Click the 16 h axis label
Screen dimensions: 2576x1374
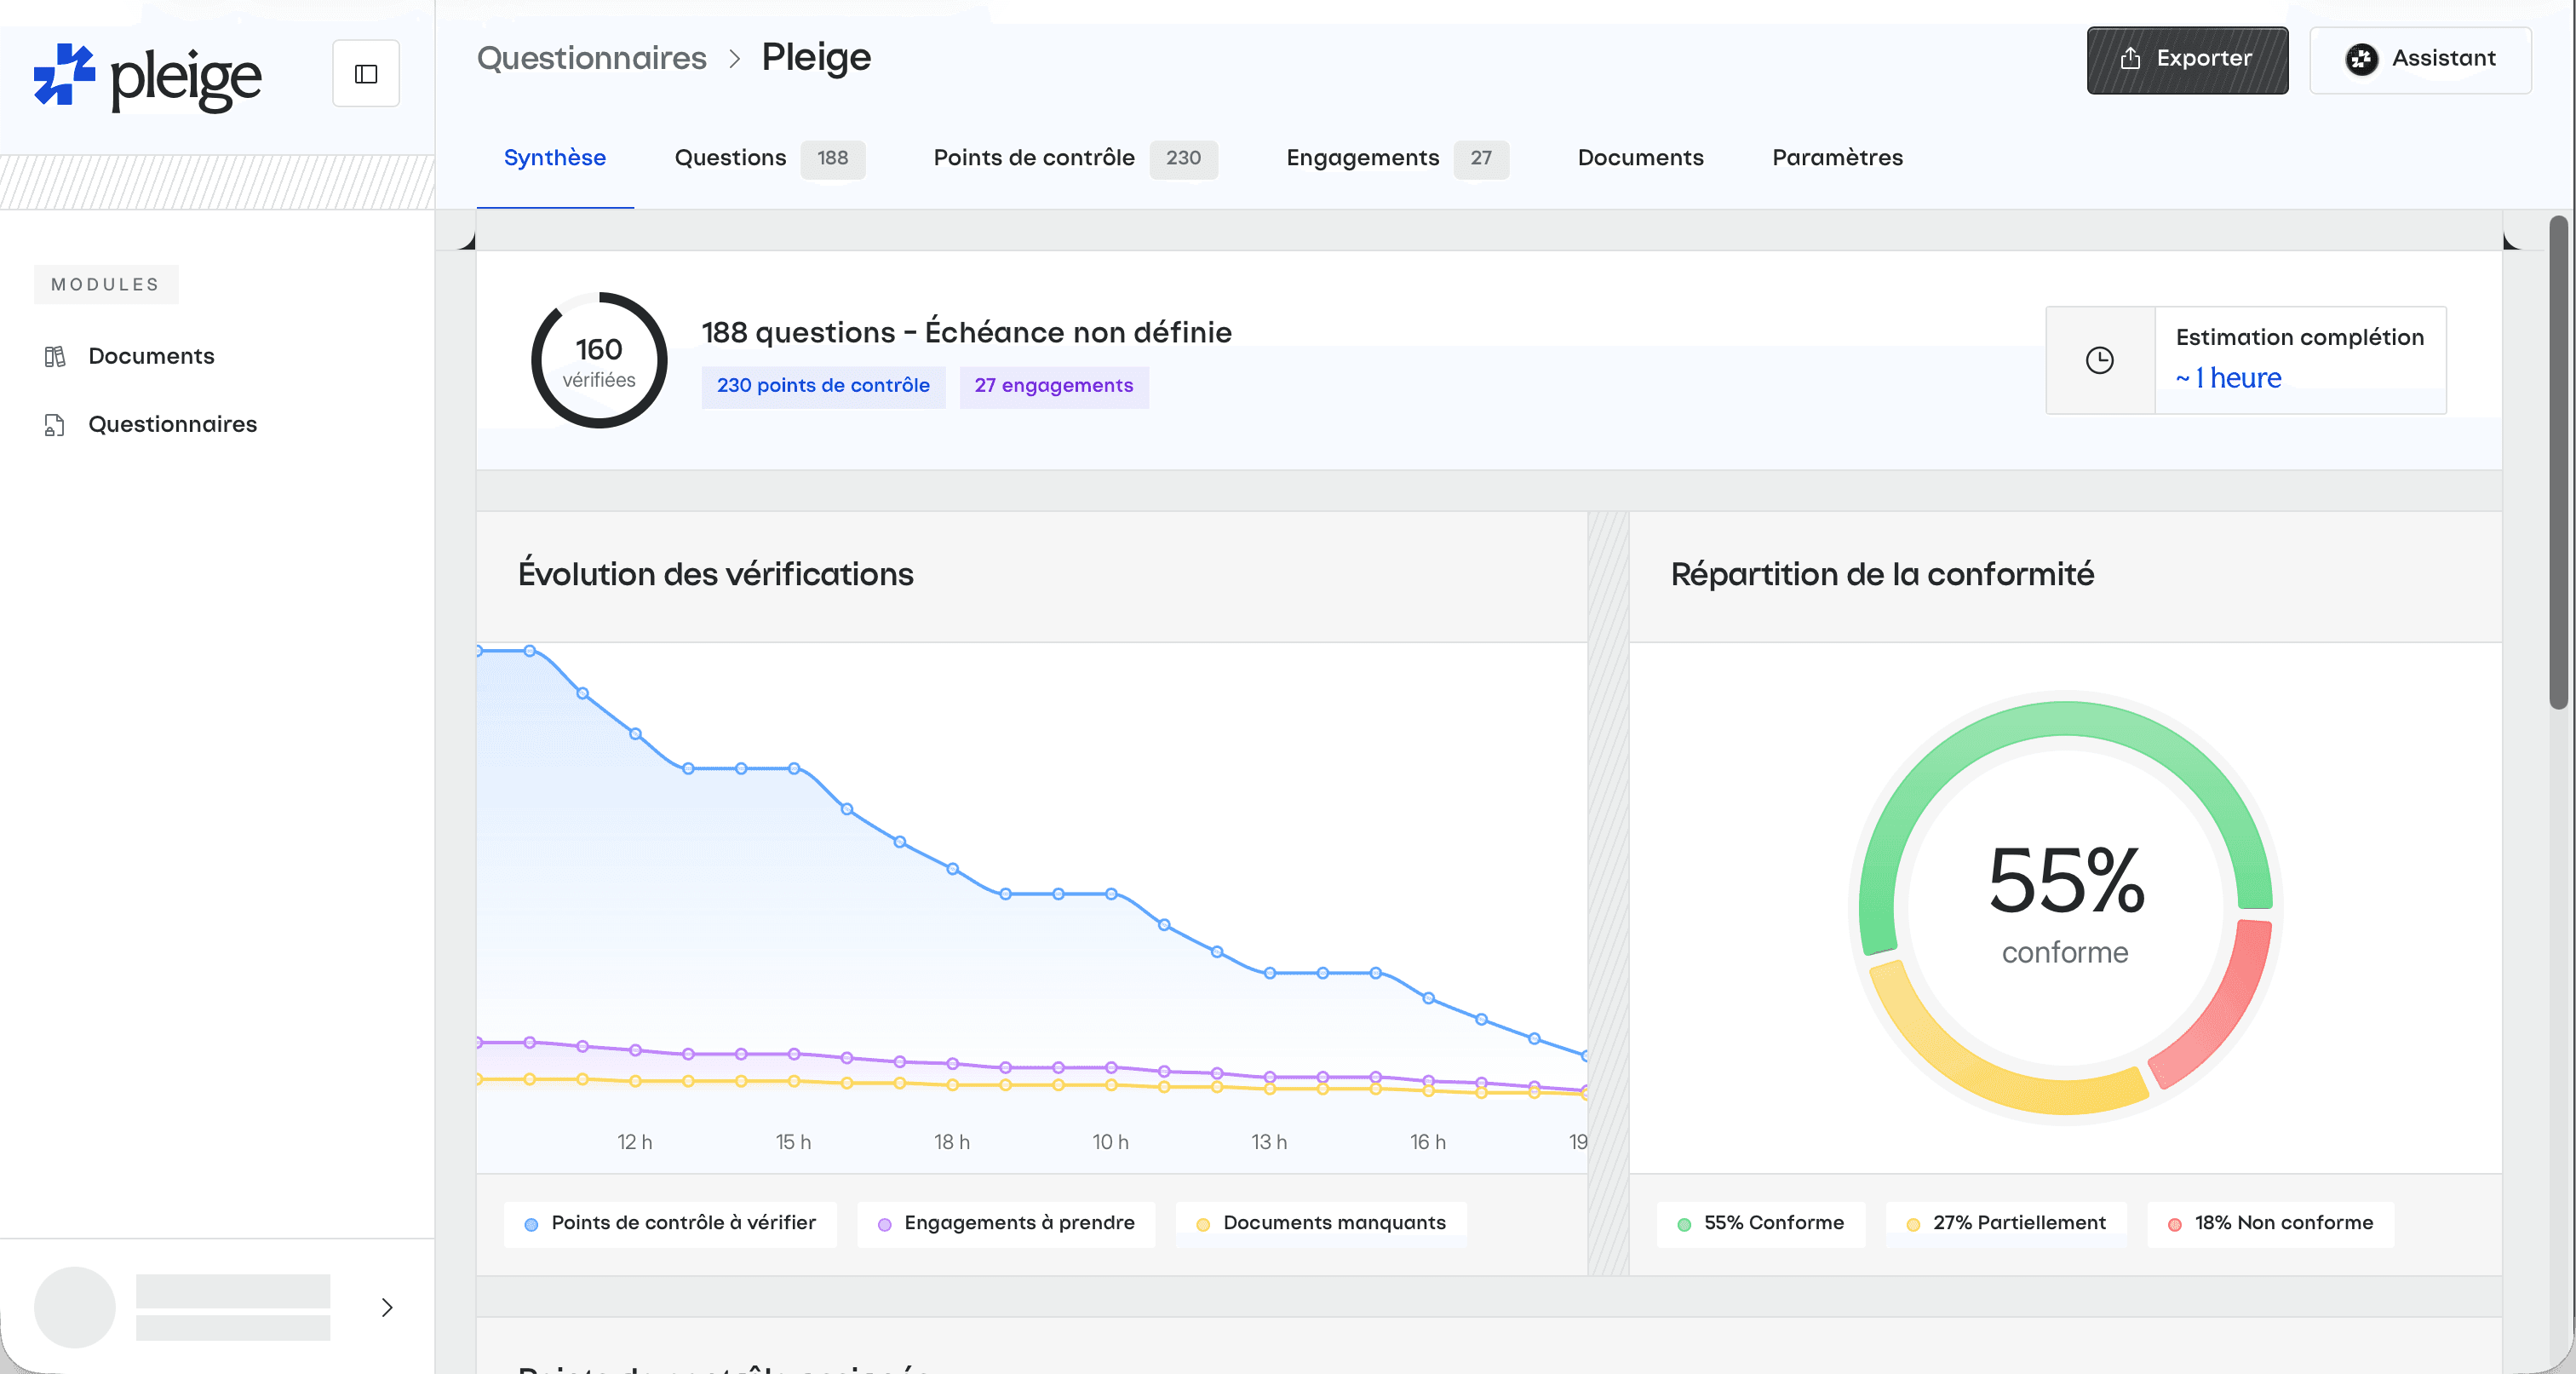click(x=1428, y=1142)
